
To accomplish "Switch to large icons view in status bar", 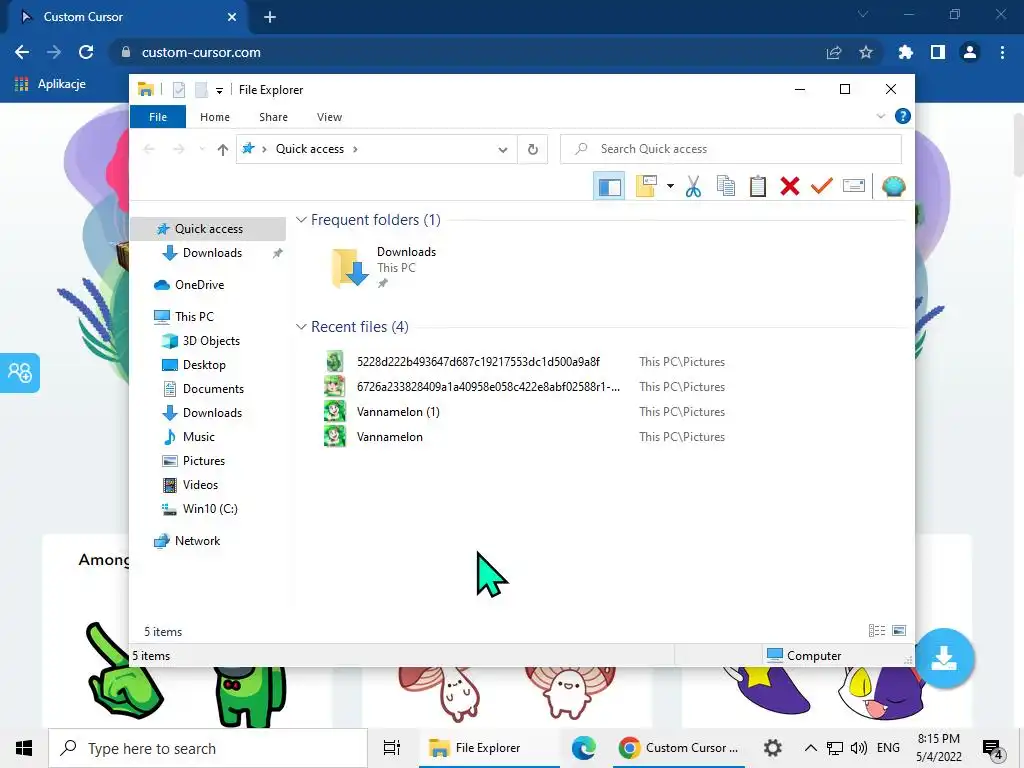I will 899,631.
